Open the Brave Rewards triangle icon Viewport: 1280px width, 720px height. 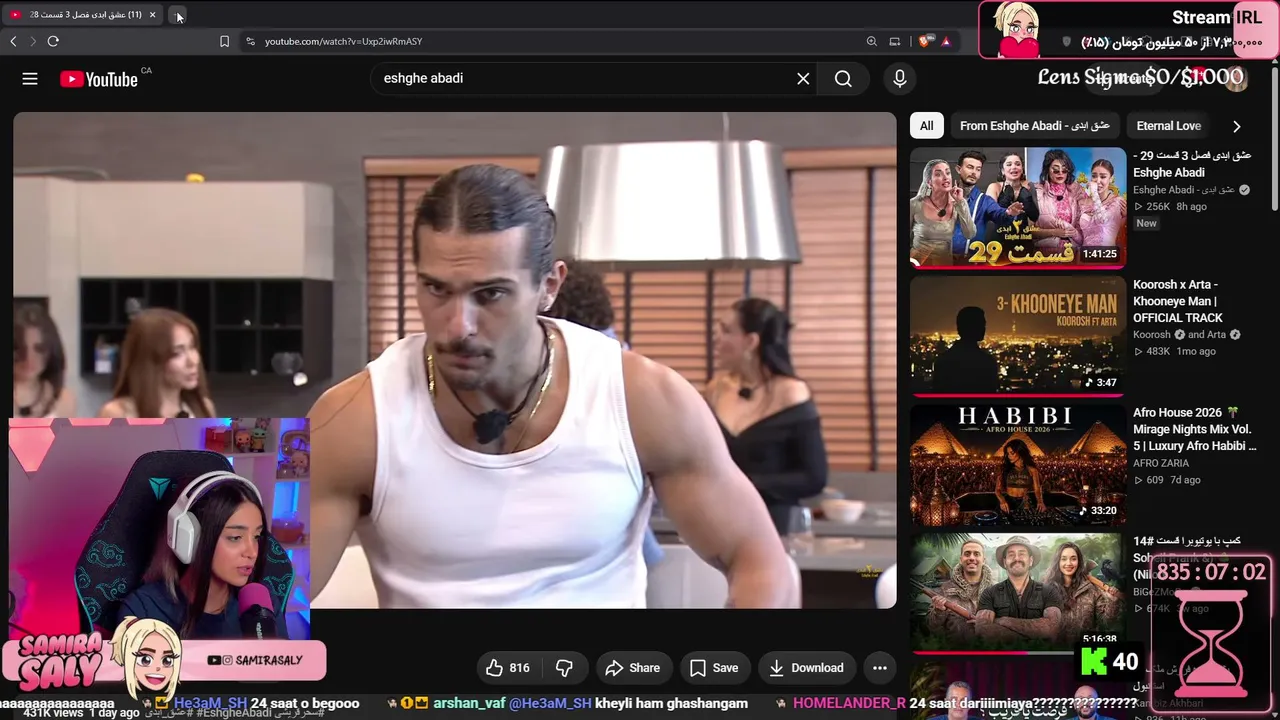[x=945, y=41]
